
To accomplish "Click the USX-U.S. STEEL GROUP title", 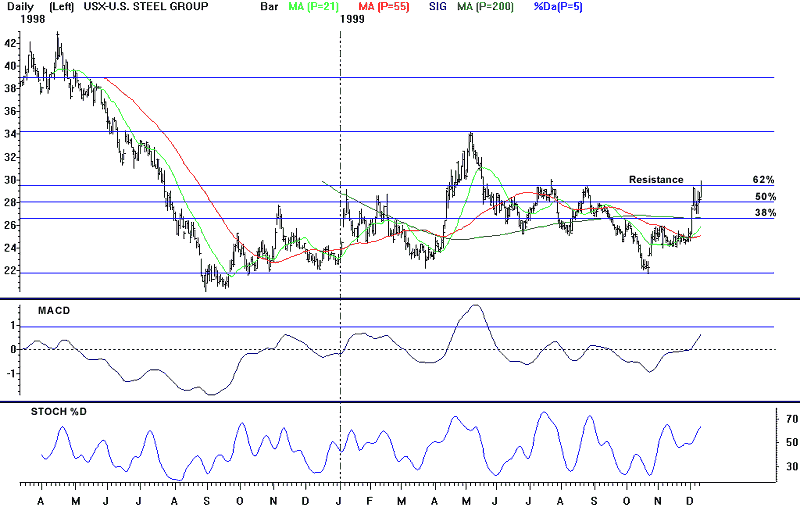I will [x=146, y=7].
